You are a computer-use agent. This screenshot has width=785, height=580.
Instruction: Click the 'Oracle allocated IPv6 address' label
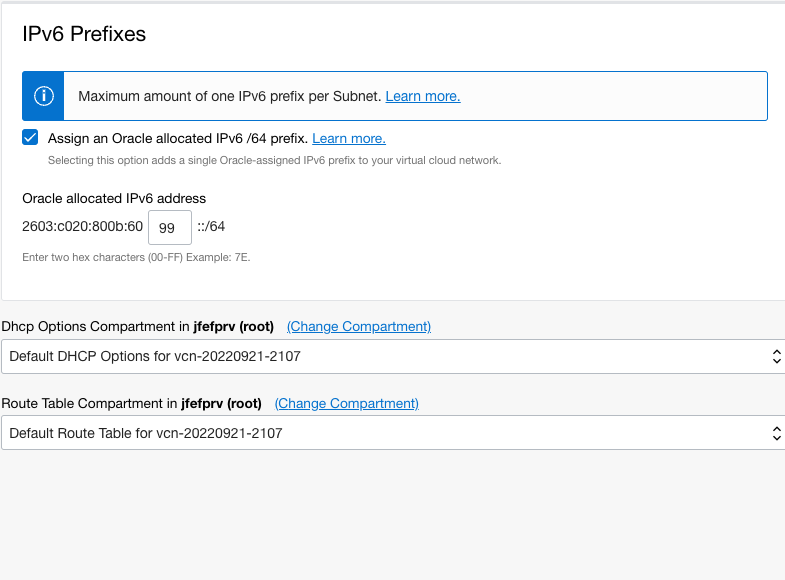tap(114, 198)
